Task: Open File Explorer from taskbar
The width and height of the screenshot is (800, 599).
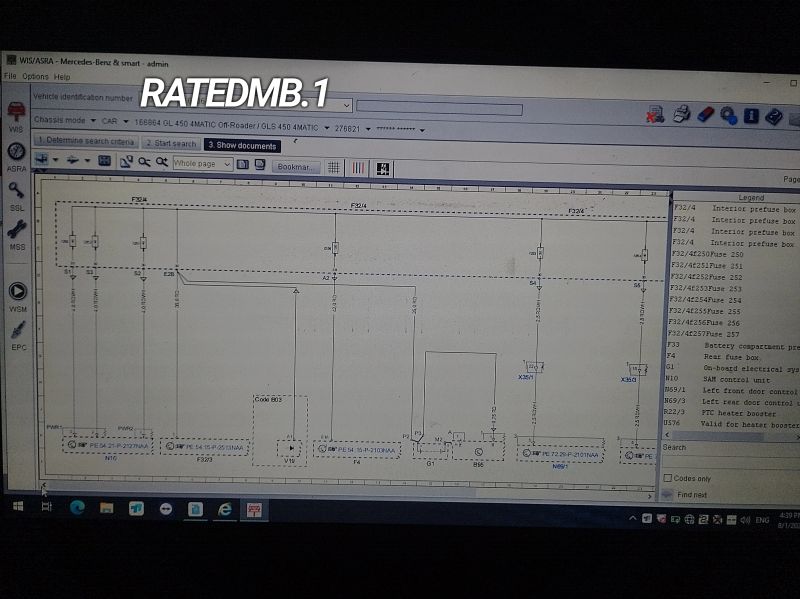Action: tap(107, 508)
